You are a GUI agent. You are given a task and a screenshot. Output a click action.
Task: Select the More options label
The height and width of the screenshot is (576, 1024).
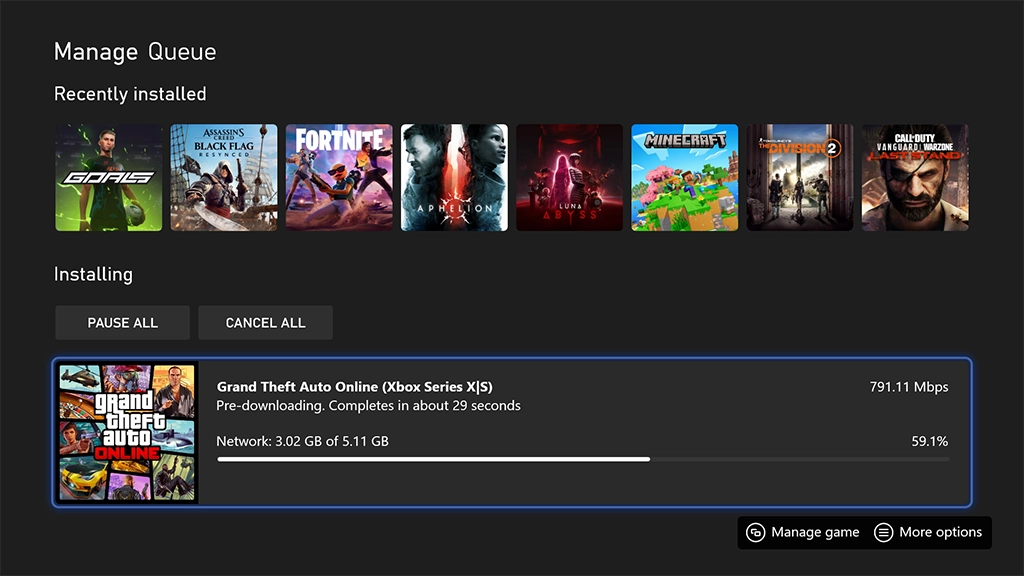click(x=940, y=532)
